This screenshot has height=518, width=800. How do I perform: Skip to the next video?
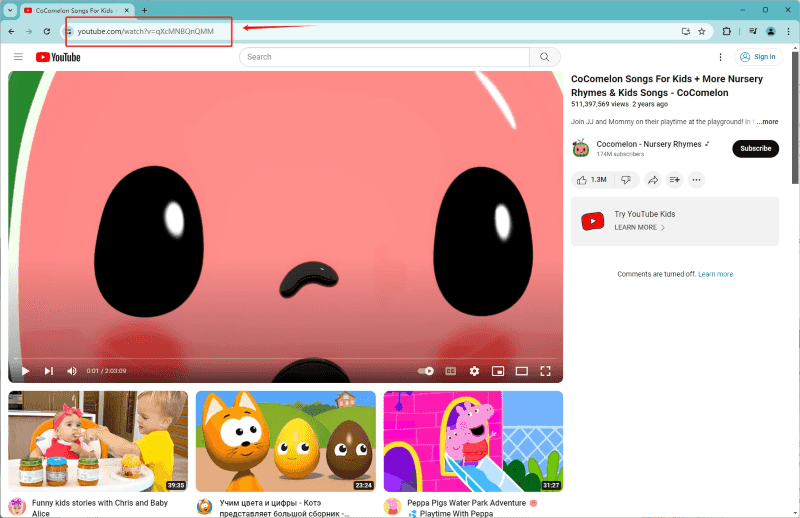(49, 371)
